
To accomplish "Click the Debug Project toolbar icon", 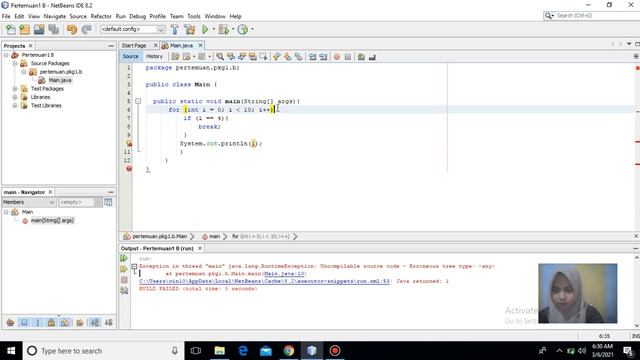I will click(x=224, y=29).
